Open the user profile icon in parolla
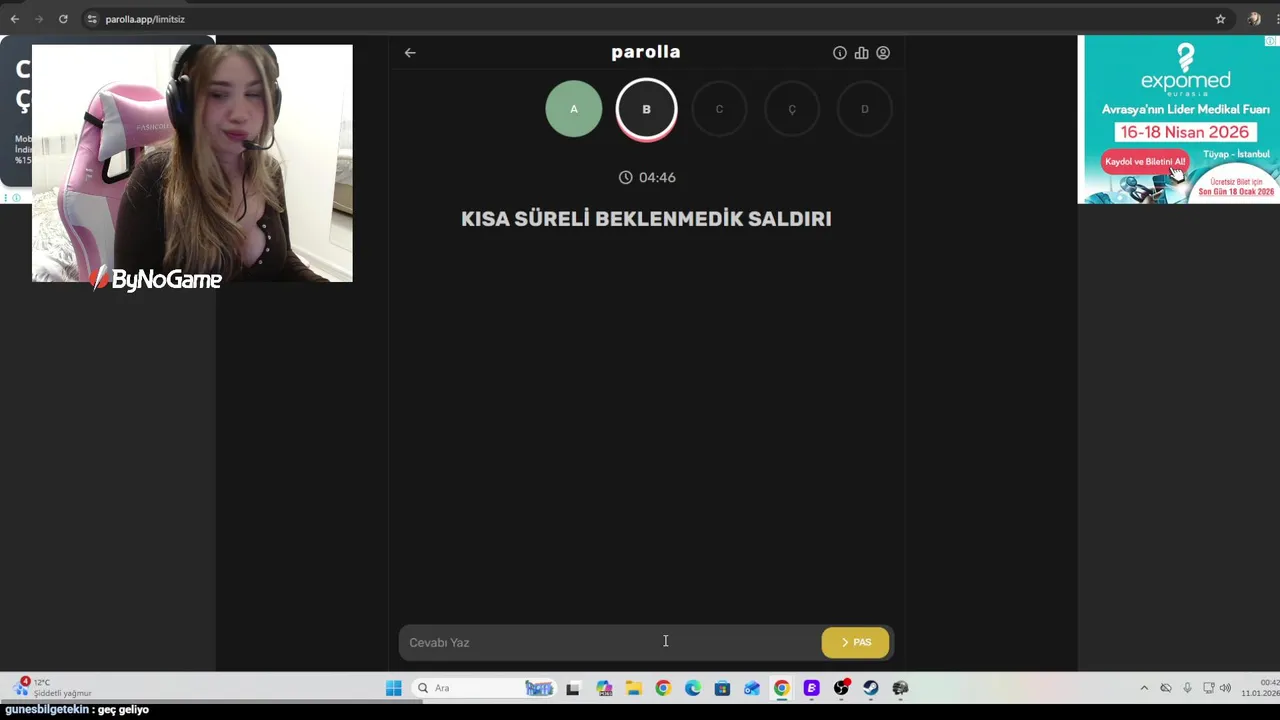Image resolution: width=1280 pixels, height=720 pixels. point(883,53)
